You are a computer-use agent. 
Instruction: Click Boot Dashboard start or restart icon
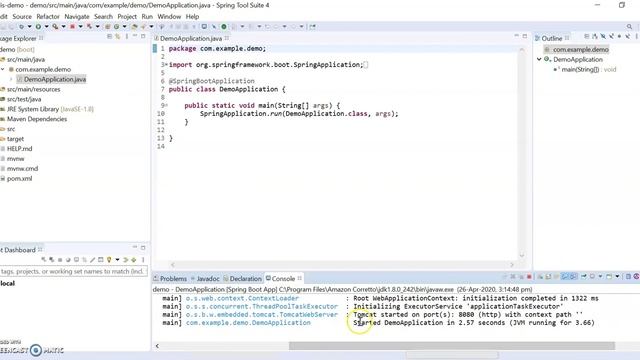pos(44,260)
